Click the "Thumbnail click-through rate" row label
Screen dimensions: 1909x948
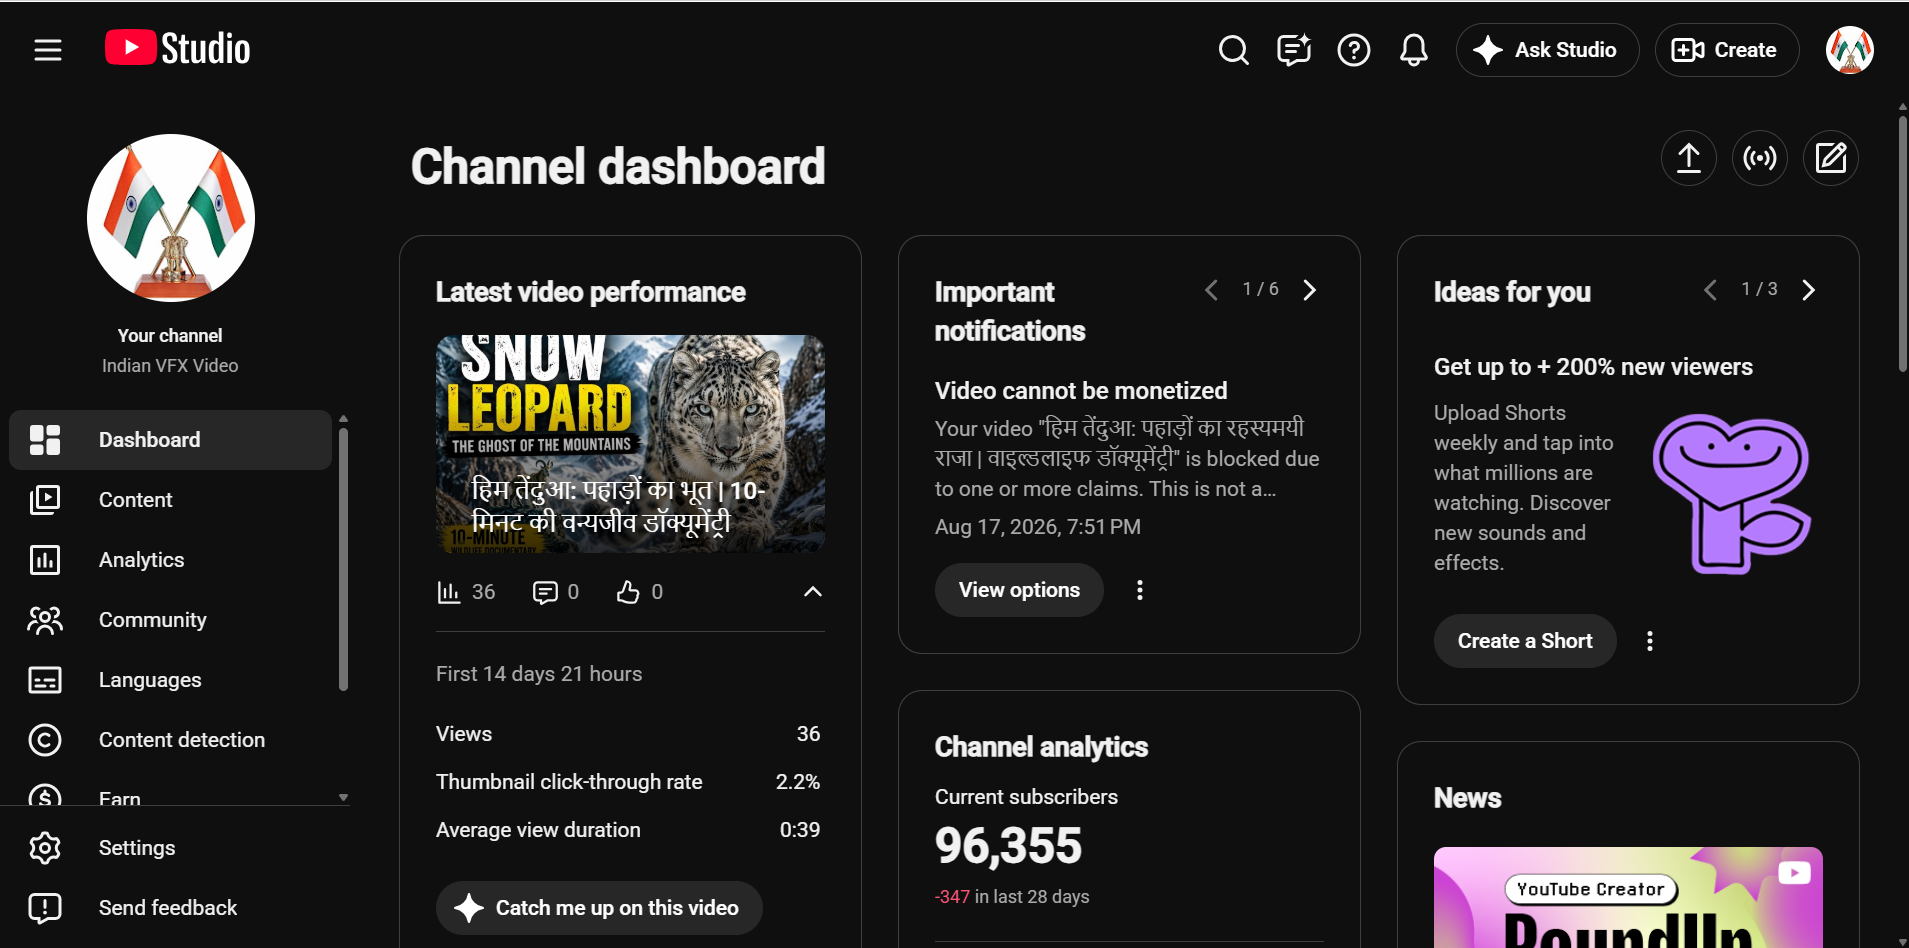click(569, 782)
